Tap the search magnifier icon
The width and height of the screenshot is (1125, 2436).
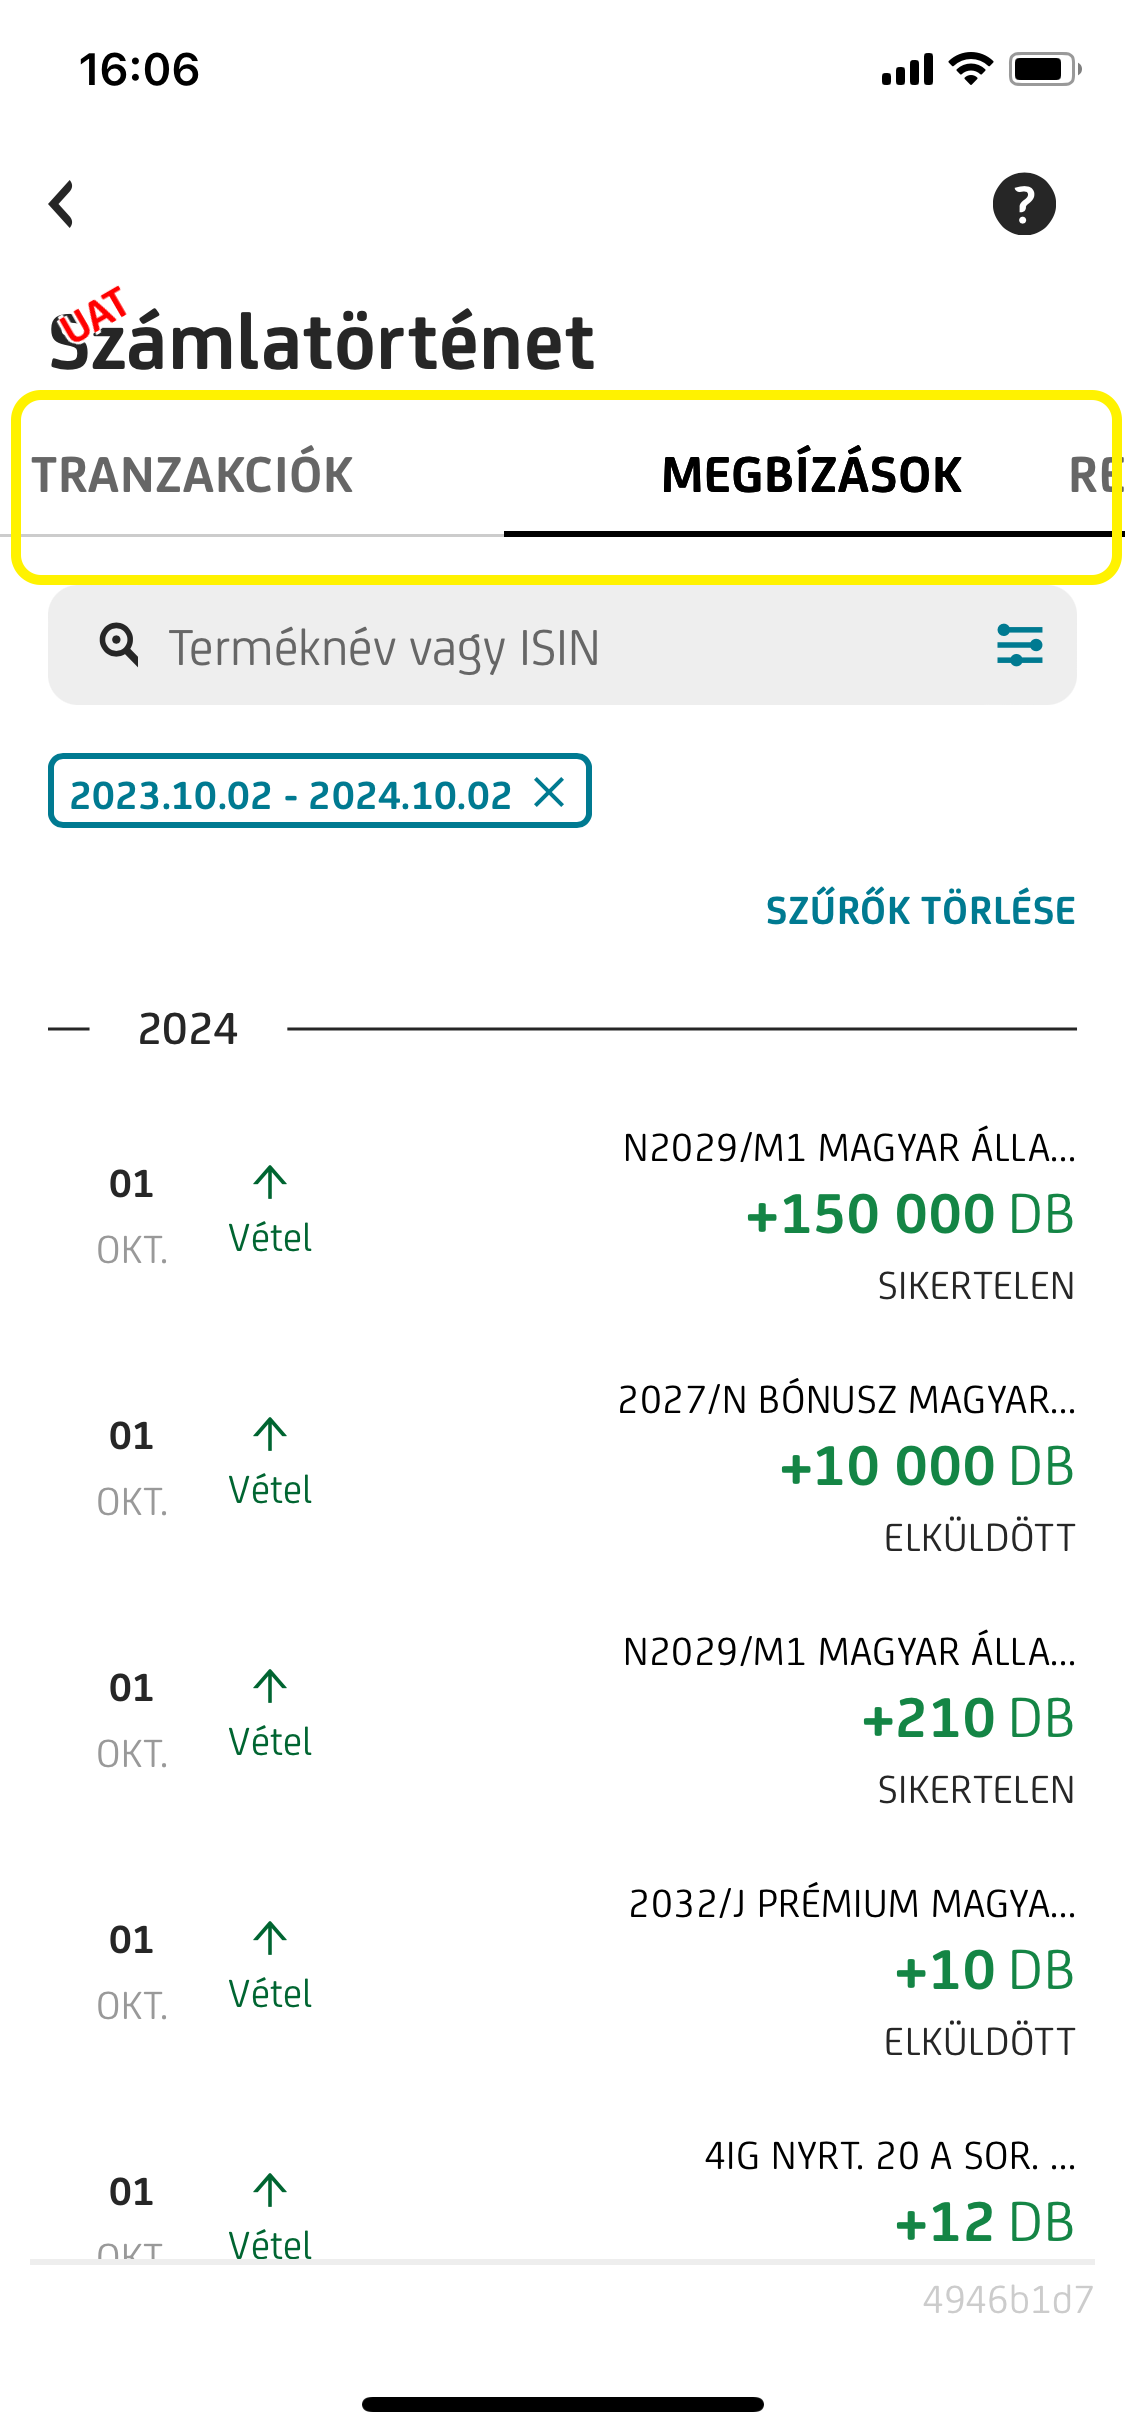(x=119, y=645)
